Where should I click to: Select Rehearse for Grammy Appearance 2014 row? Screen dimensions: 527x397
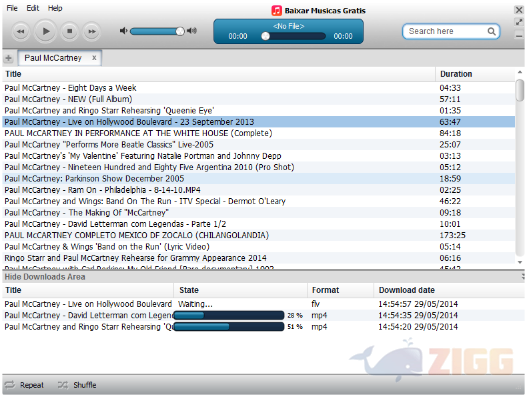pyautogui.click(x=258, y=258)
